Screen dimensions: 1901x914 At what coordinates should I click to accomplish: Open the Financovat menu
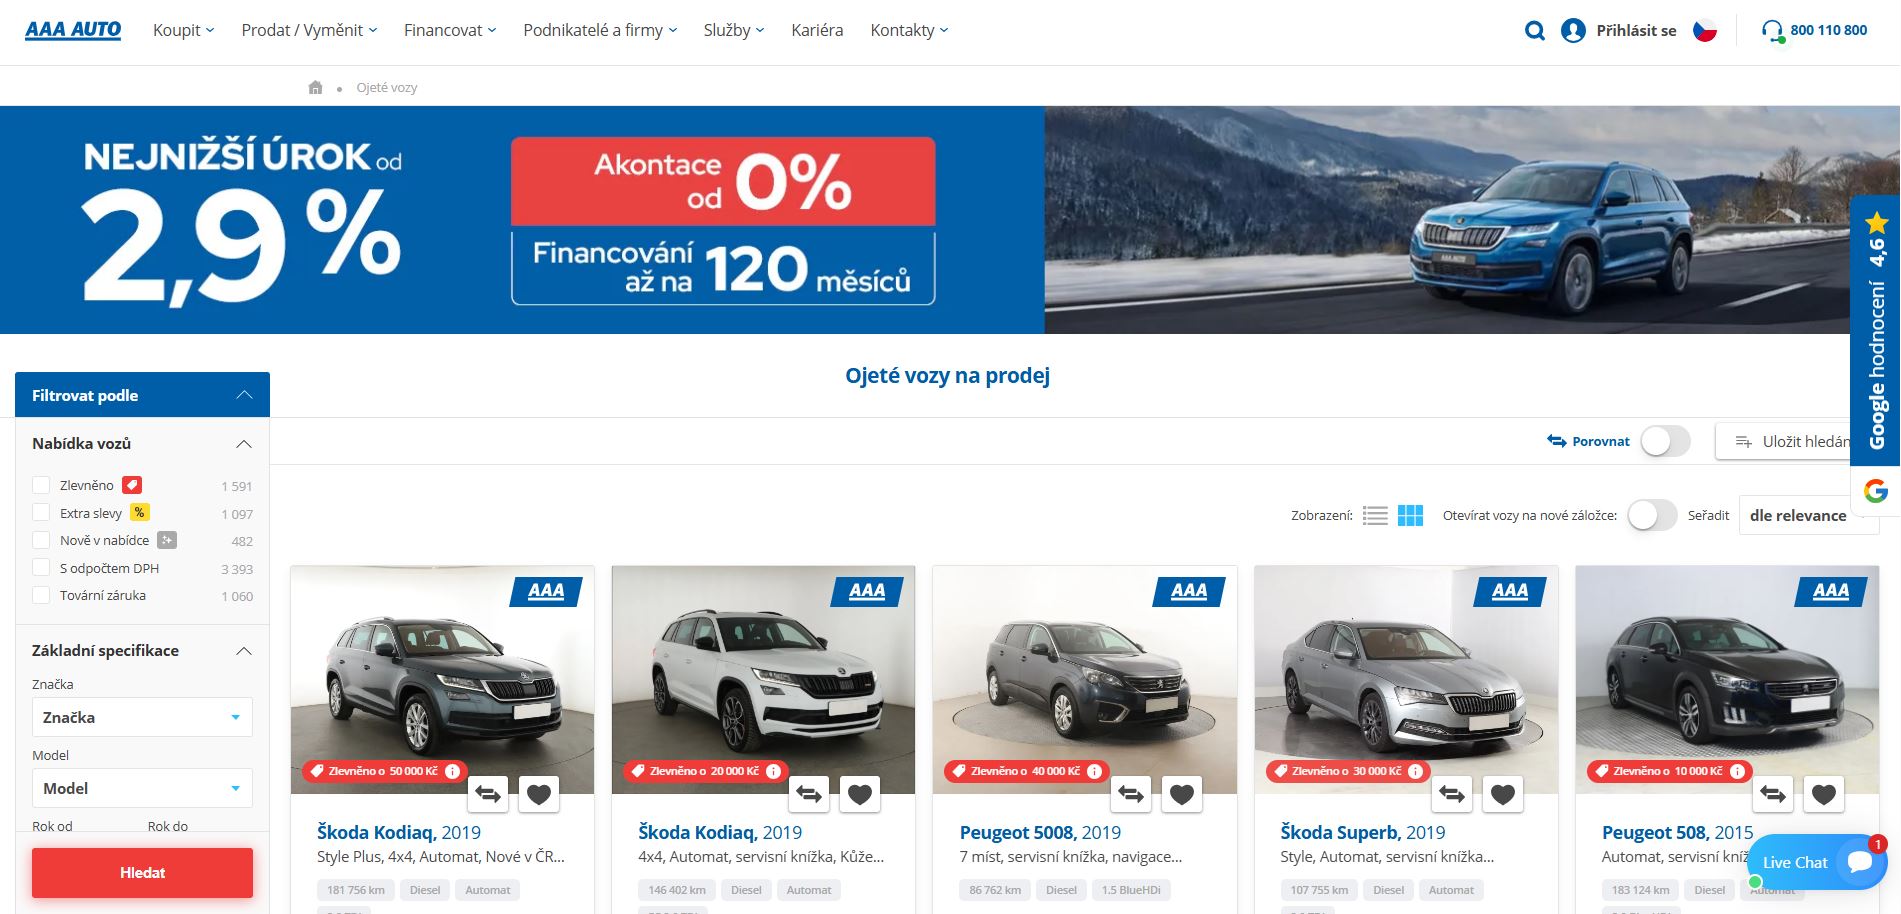click(450, 30)
